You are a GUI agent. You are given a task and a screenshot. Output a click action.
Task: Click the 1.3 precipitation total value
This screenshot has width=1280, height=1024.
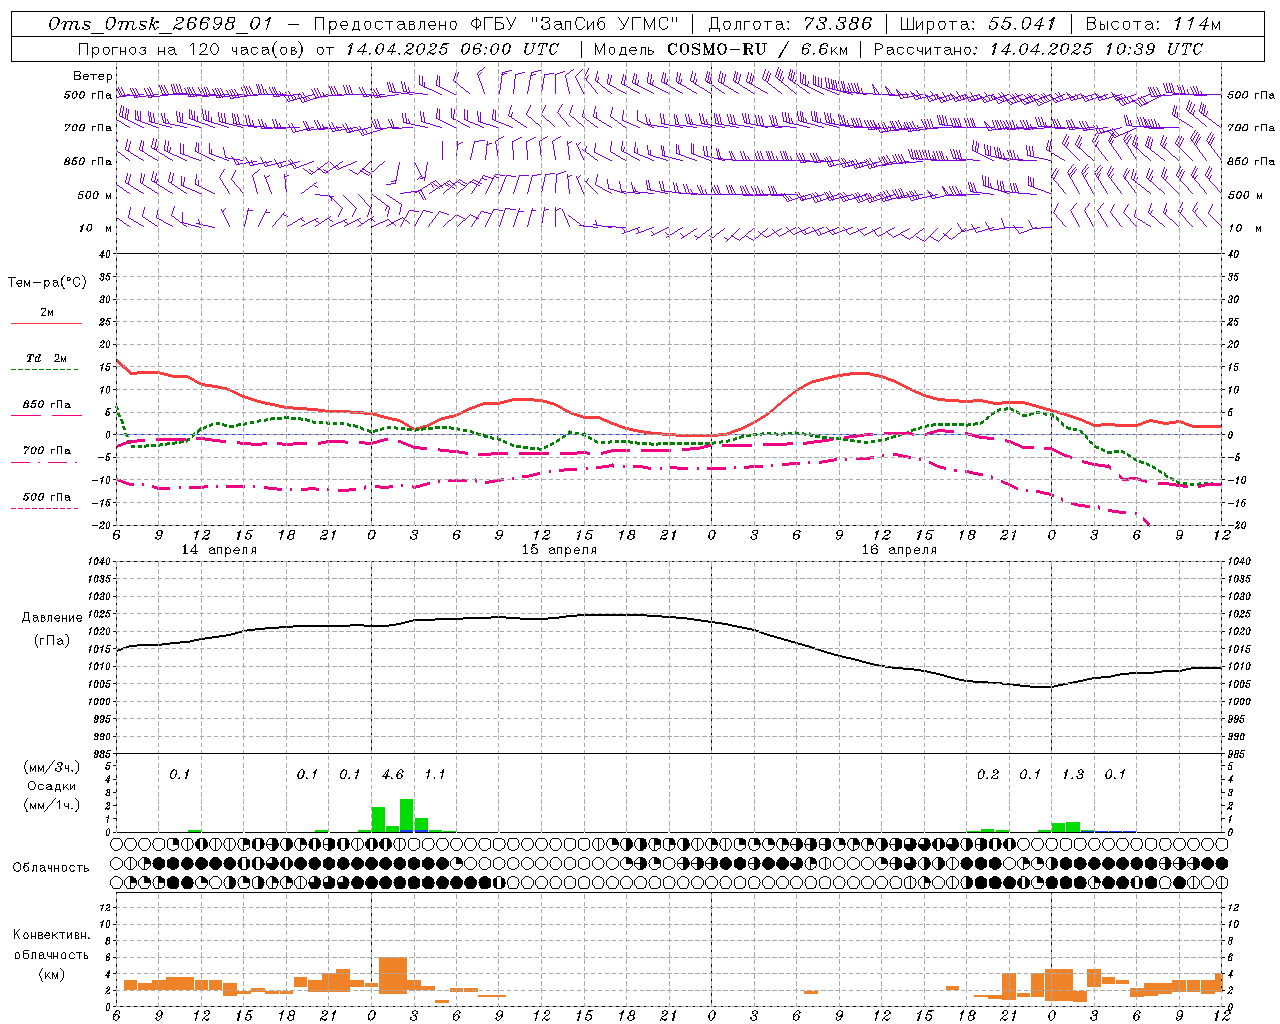[1073, 775]
